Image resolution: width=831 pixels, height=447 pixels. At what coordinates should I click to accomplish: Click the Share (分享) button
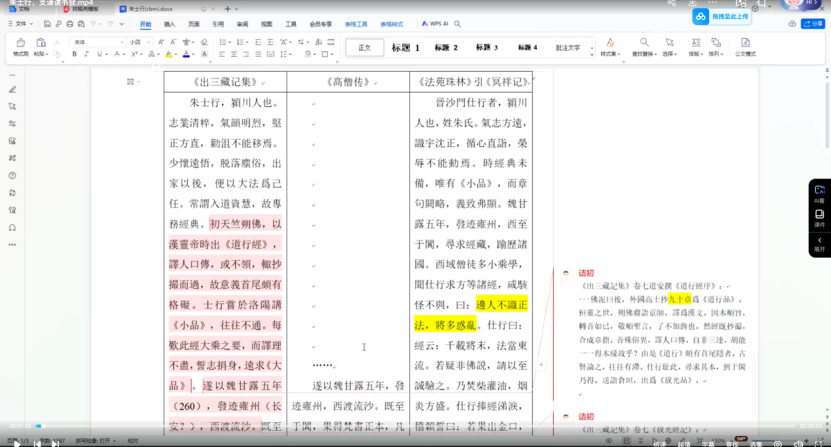[812, 24]
